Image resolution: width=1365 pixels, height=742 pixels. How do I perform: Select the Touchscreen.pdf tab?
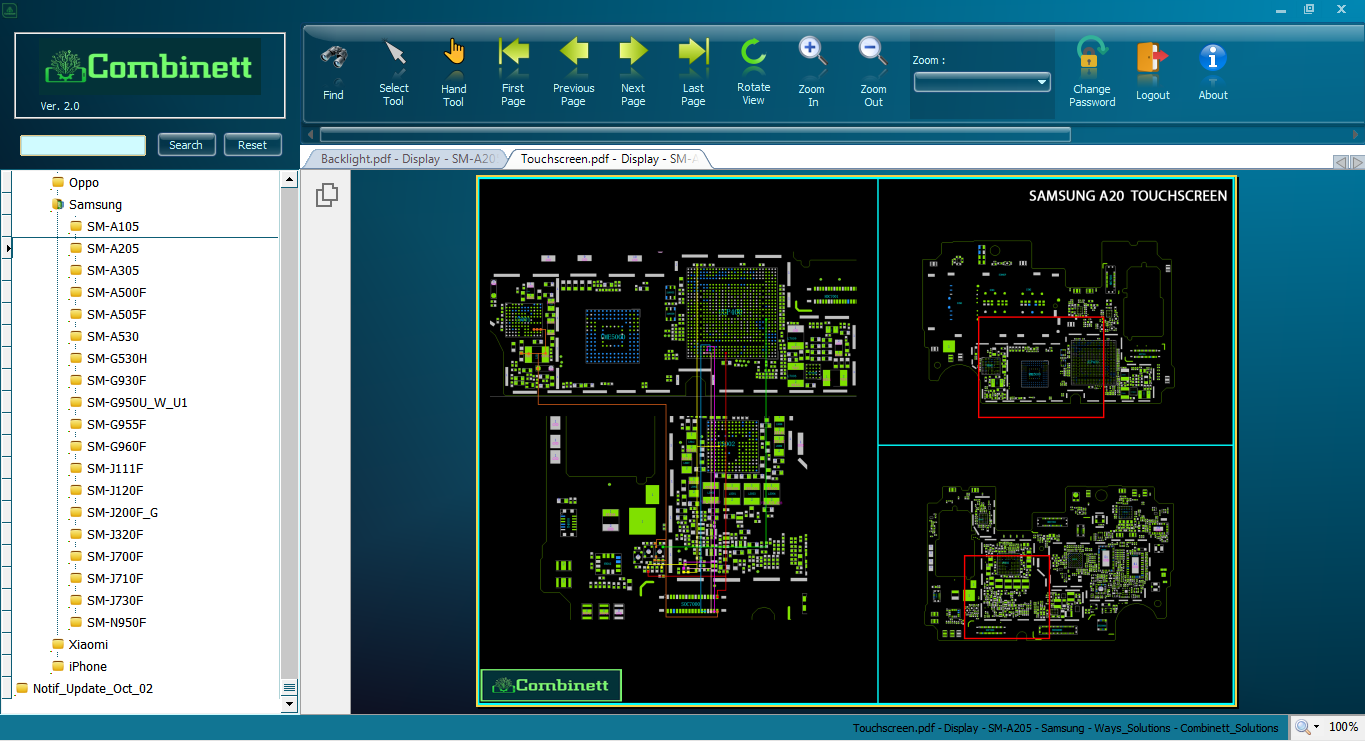pyautogui.click(x=608, y=159)
